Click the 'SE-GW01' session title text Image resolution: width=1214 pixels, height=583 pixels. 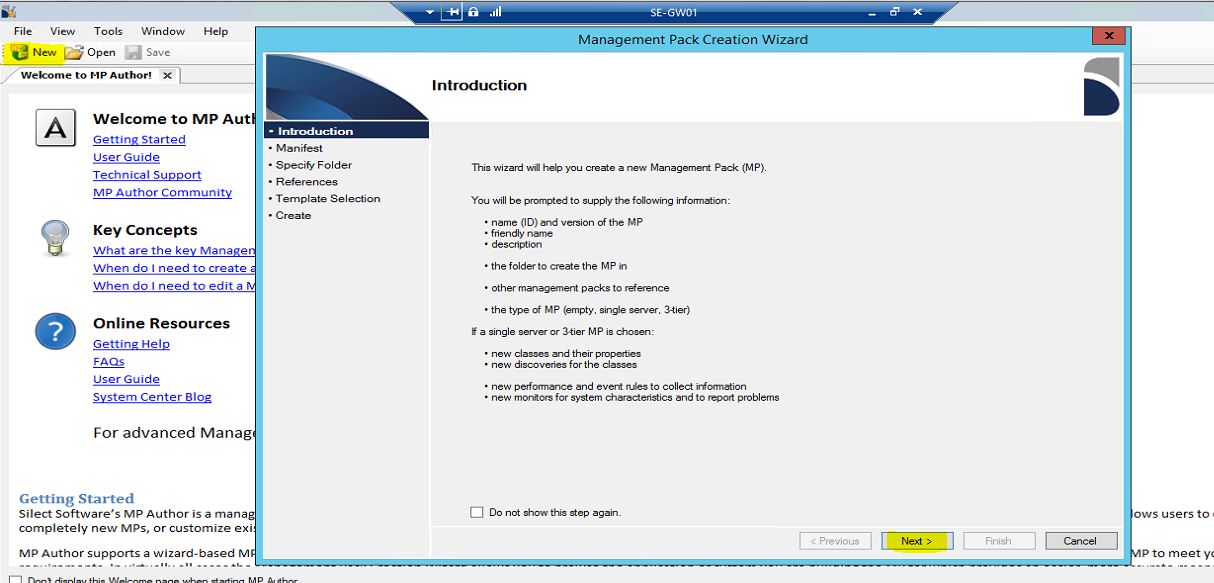(673, 13)
